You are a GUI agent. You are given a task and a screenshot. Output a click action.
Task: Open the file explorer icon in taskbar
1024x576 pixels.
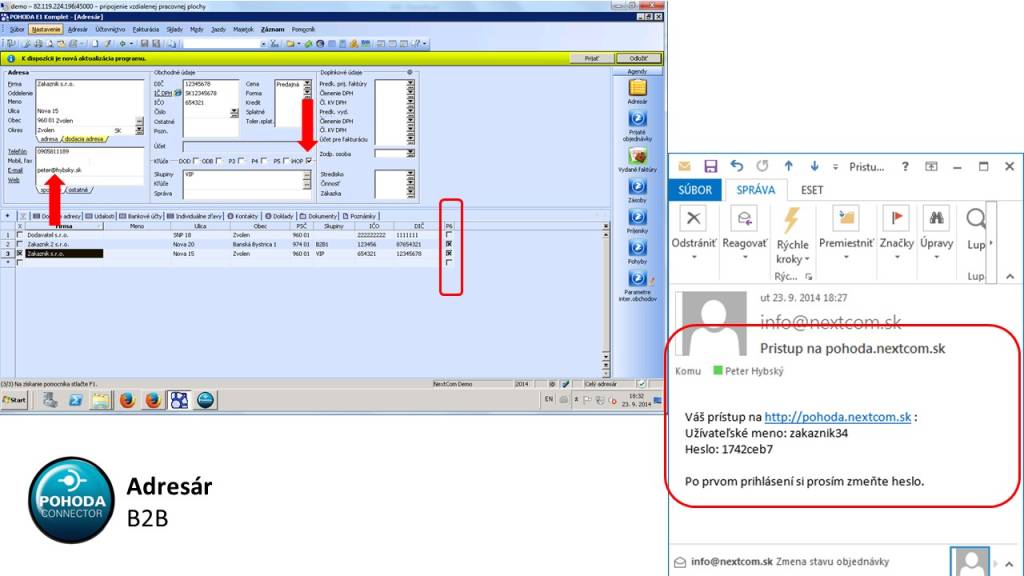101,400
